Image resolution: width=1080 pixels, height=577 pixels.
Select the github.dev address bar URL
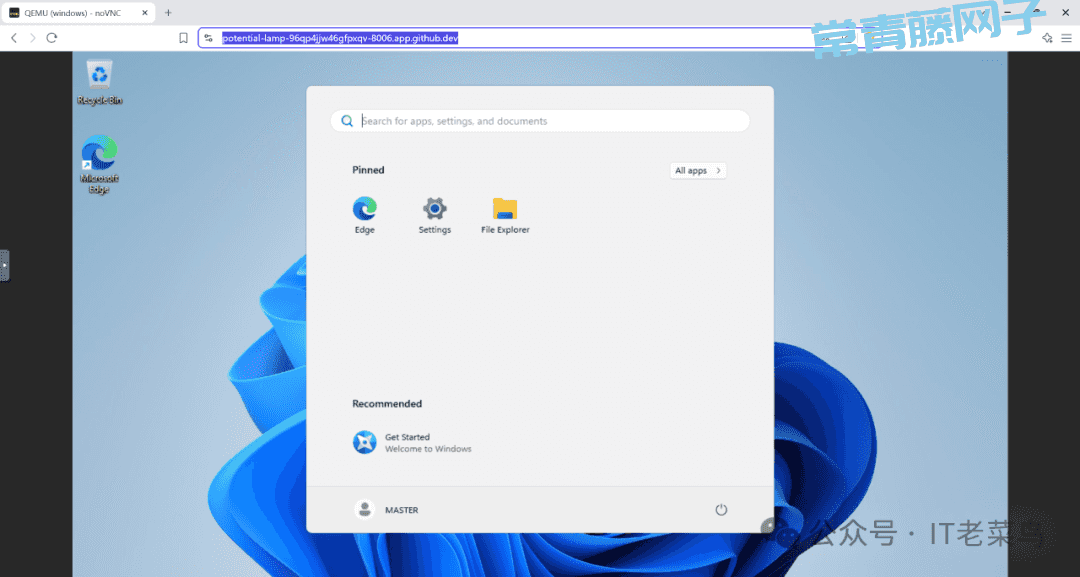click(x=340, y=38)
